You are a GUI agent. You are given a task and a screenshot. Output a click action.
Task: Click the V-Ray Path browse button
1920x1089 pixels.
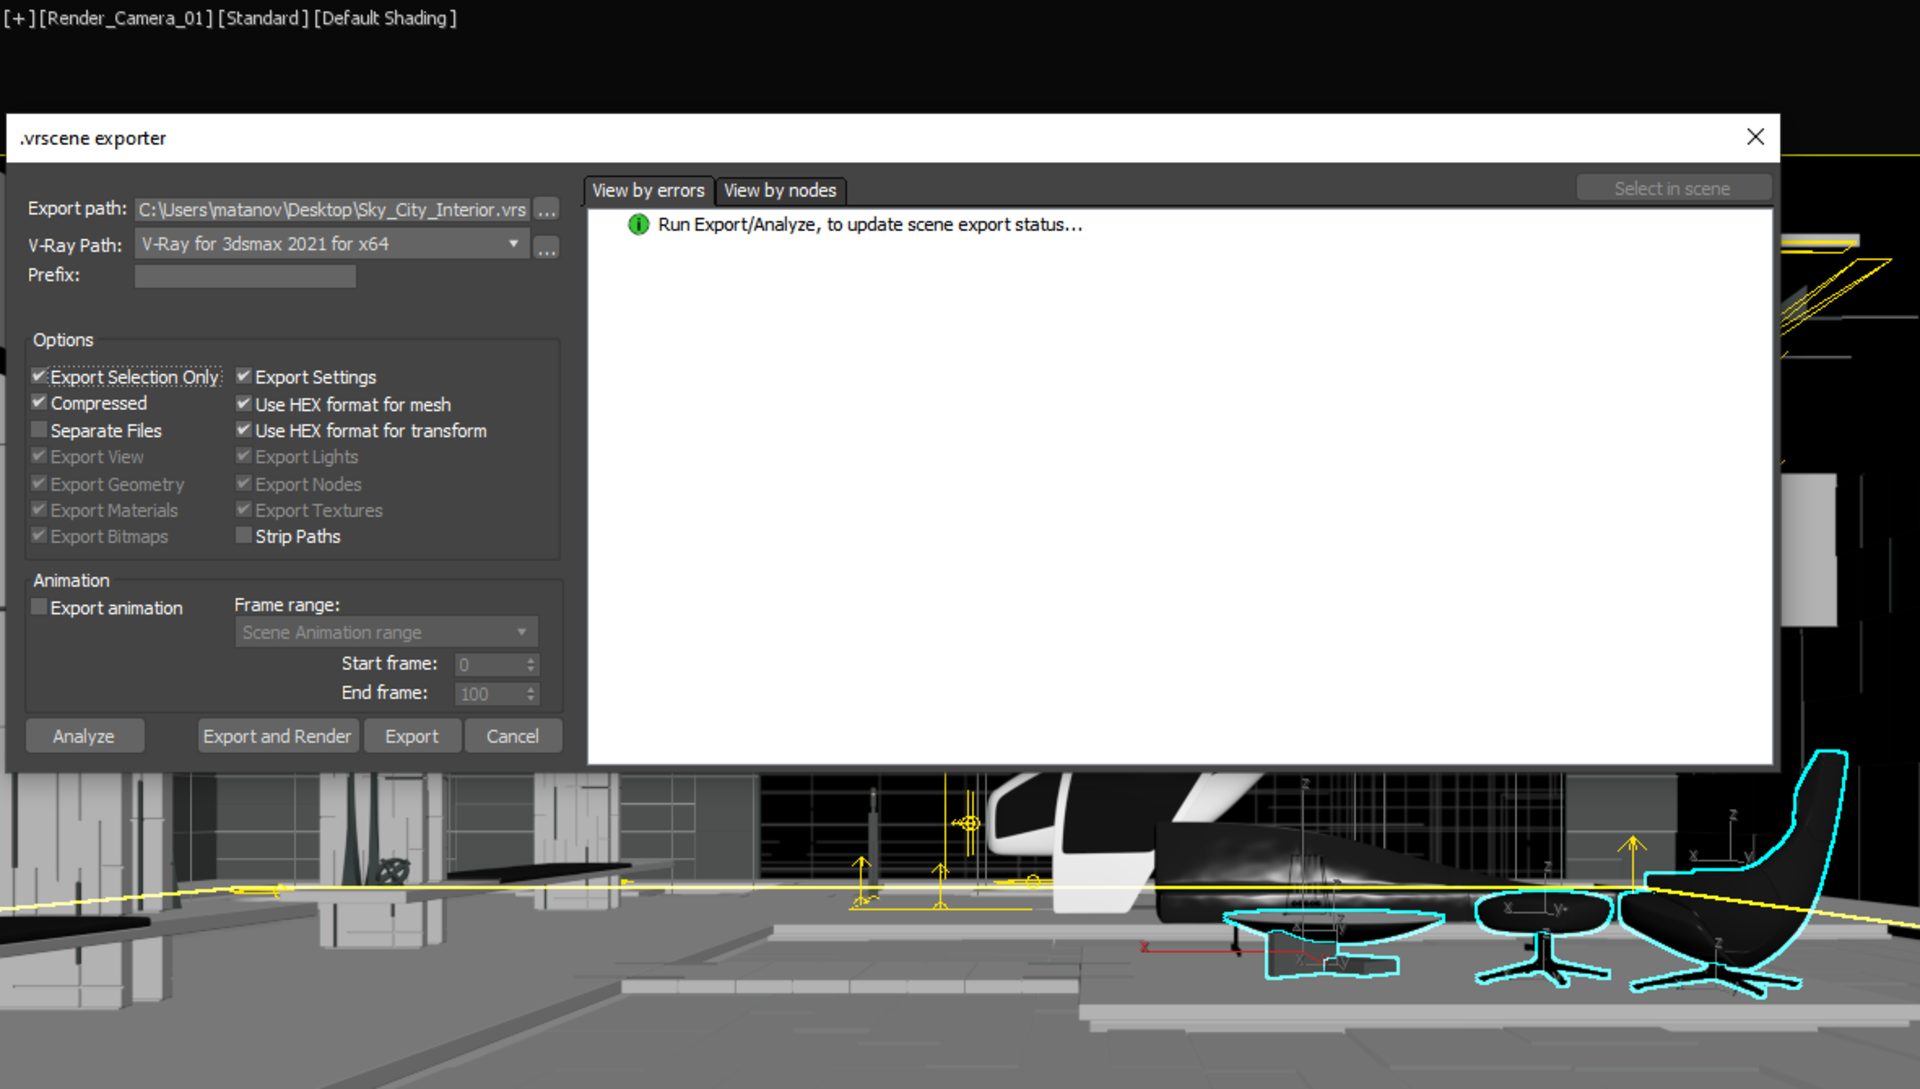point(546,247)
